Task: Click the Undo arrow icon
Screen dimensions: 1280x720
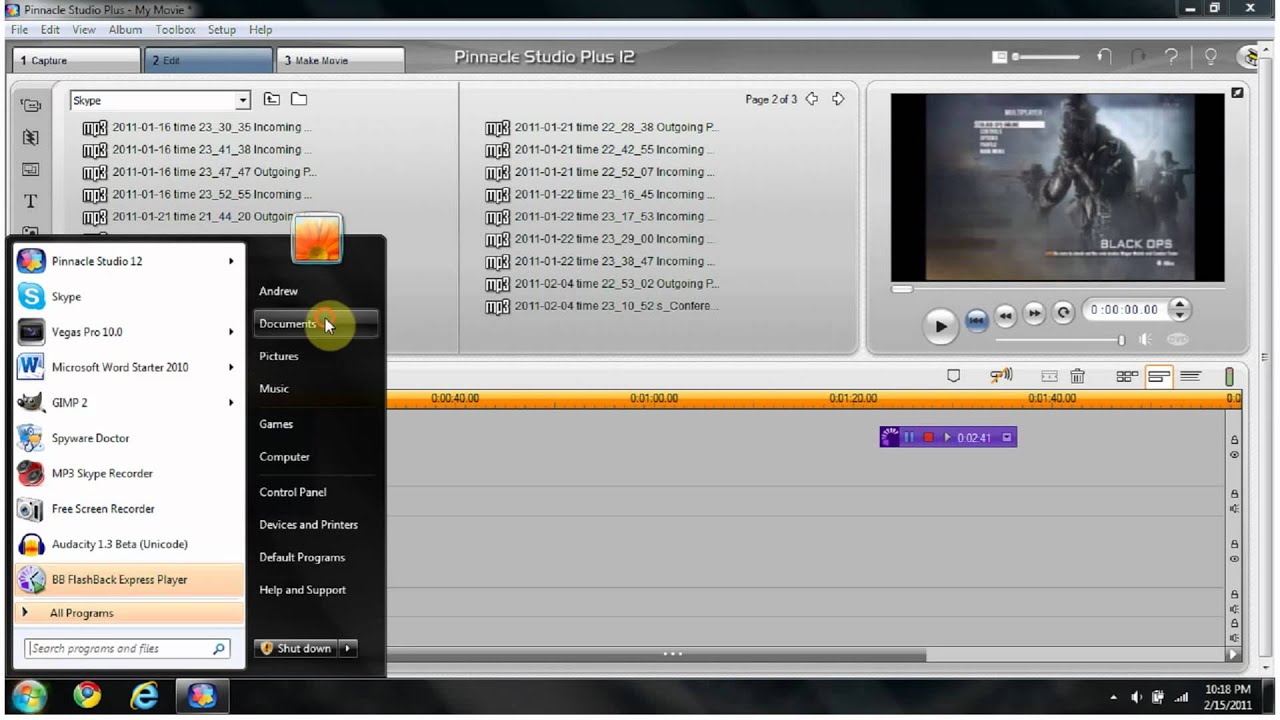Action: point(1105,58)
